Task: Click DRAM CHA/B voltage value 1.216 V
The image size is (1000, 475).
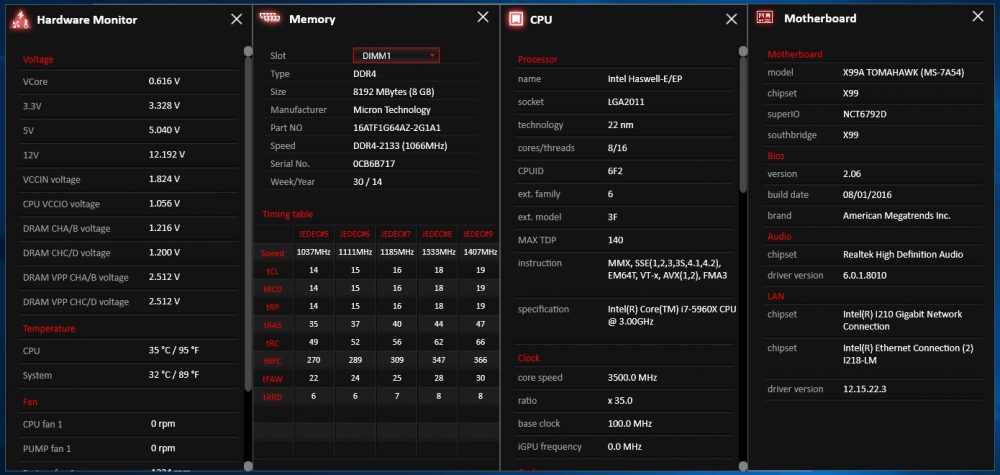Action: [164, 228]
